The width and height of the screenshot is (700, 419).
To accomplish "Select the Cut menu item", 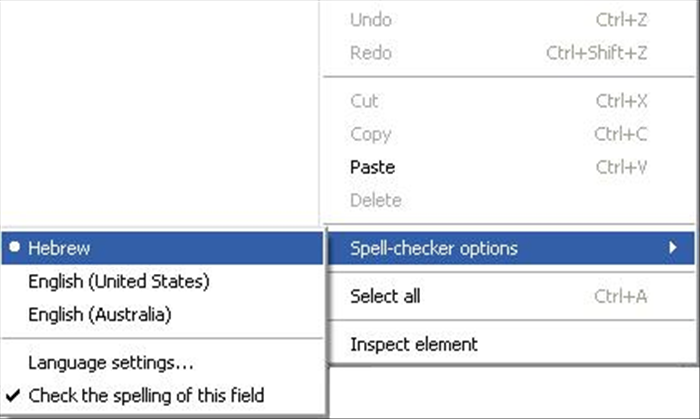I will coord(364,101).
